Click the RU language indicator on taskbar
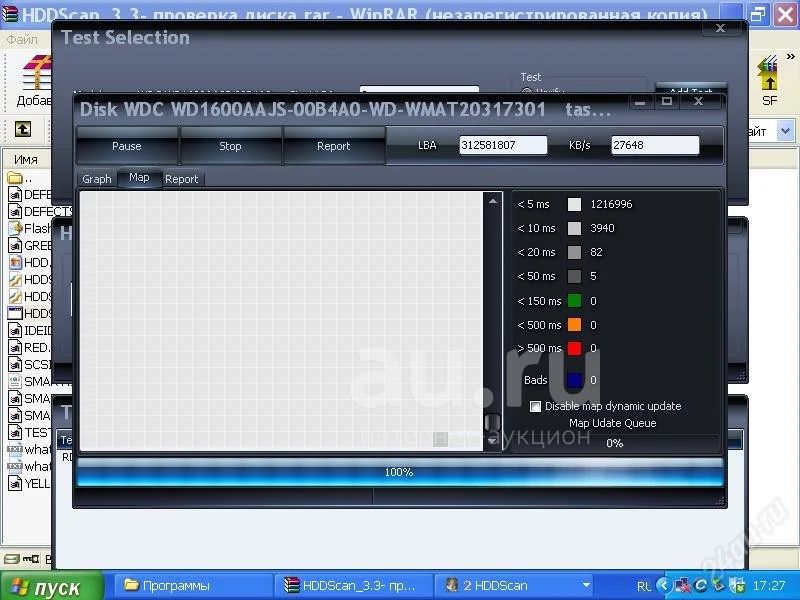800x600 pixels. coord(644,586)
